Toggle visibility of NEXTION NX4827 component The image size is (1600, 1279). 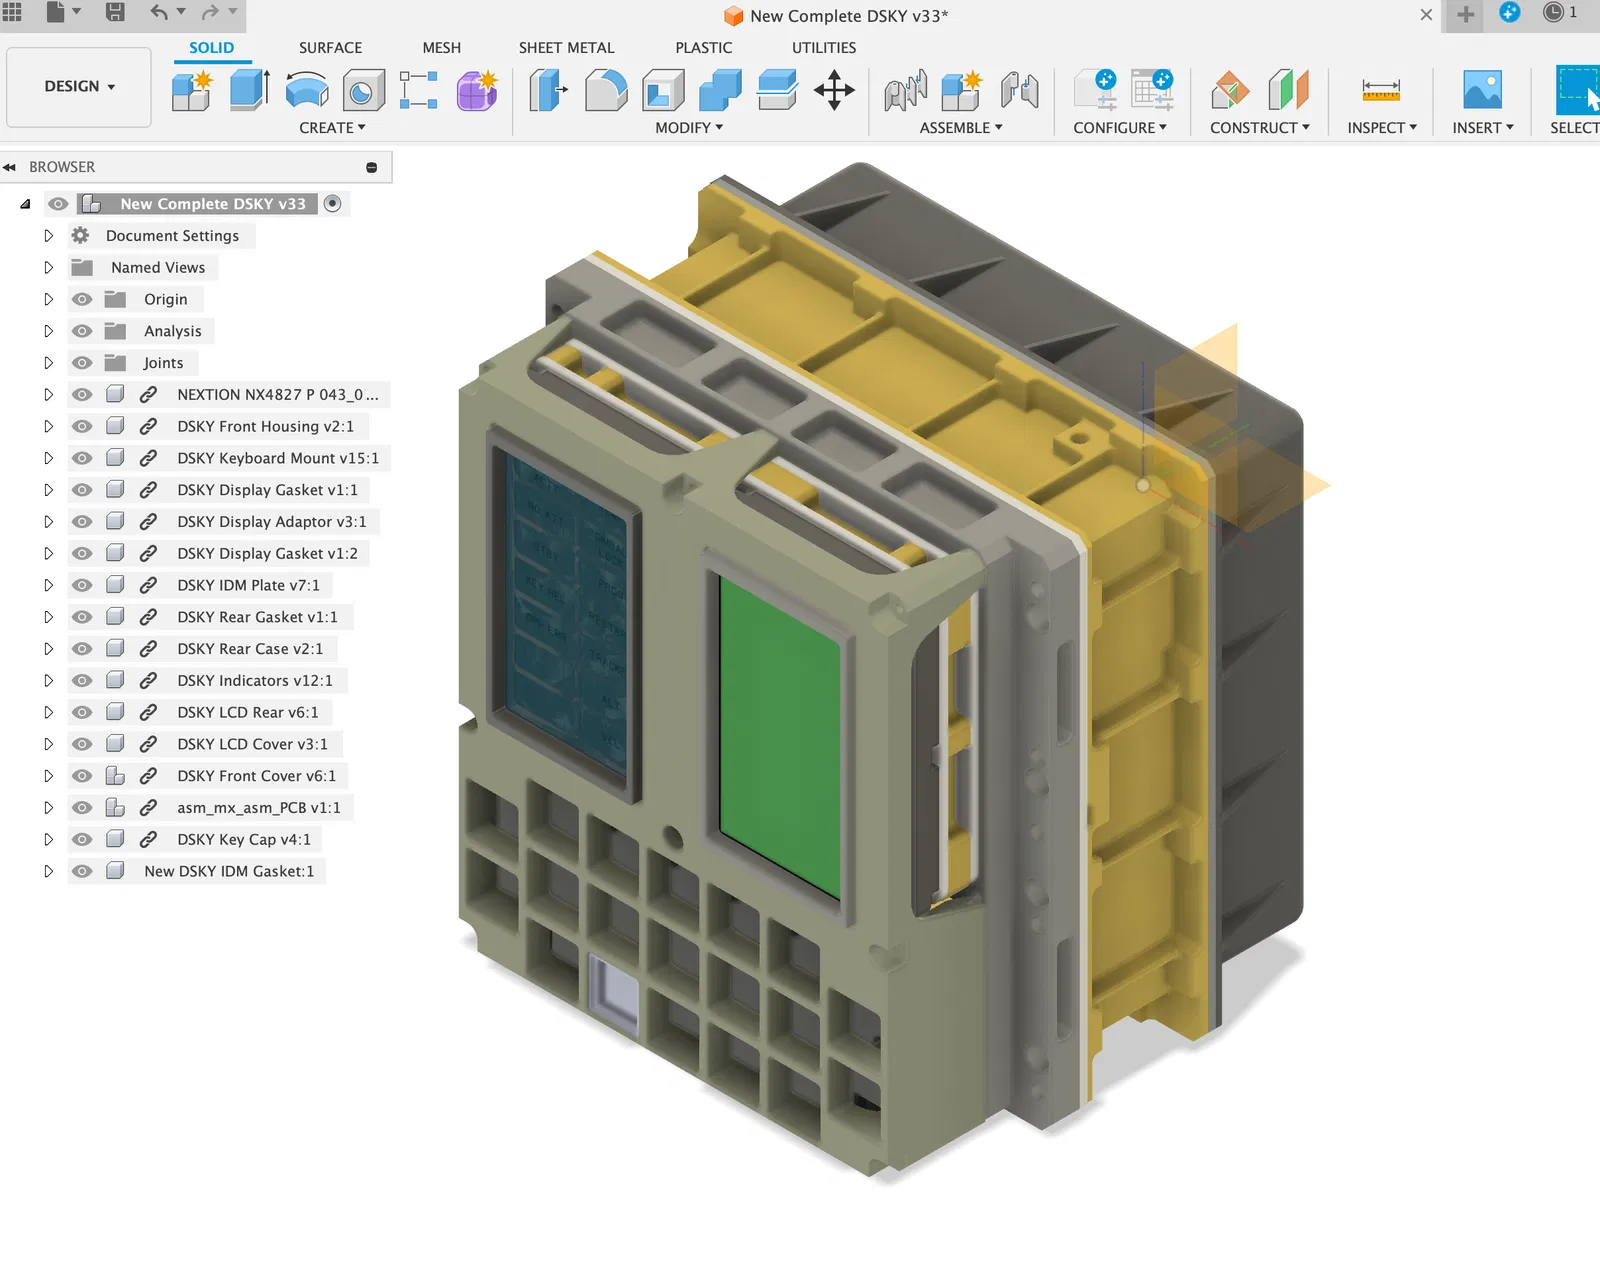click(82, 395)
